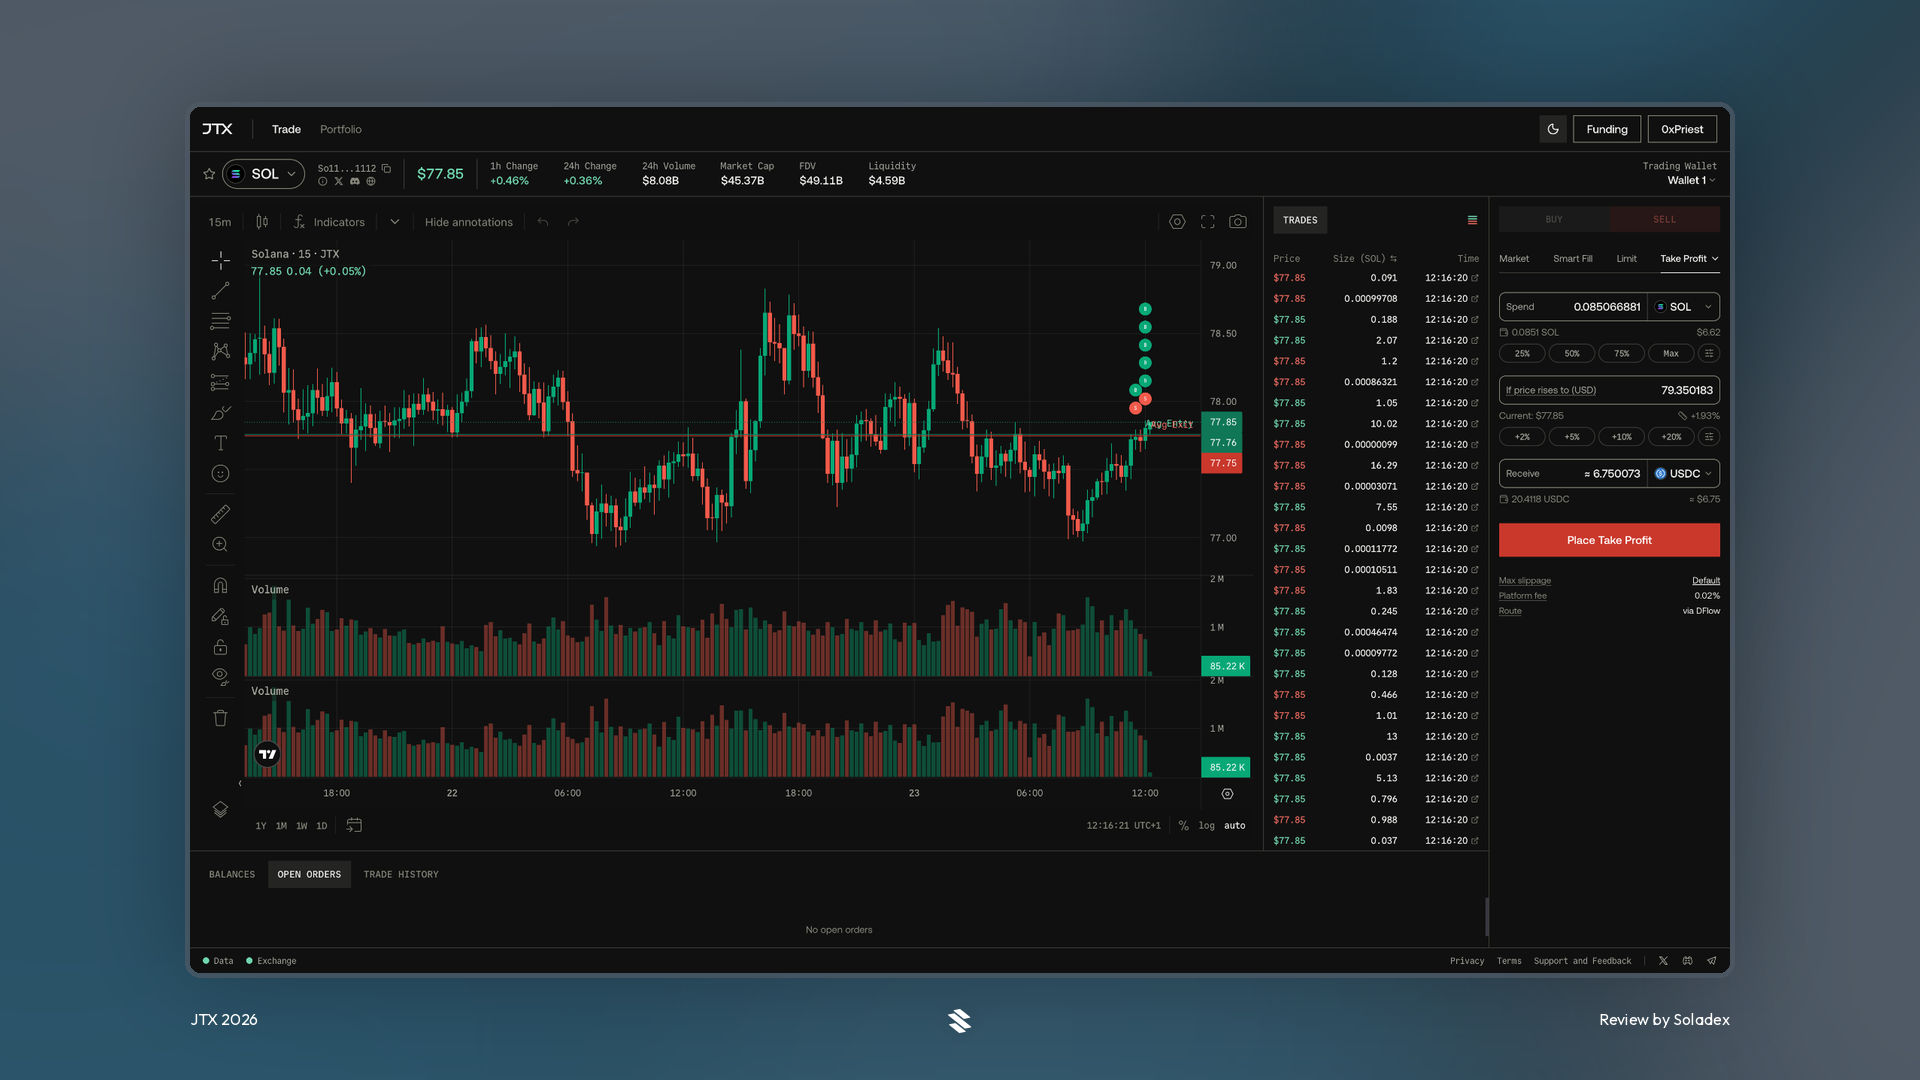Image resolution: width=1920 pixels, height=1080 pixels.
Task: Set spend amount to Max
Action: tap(1671, 354)
